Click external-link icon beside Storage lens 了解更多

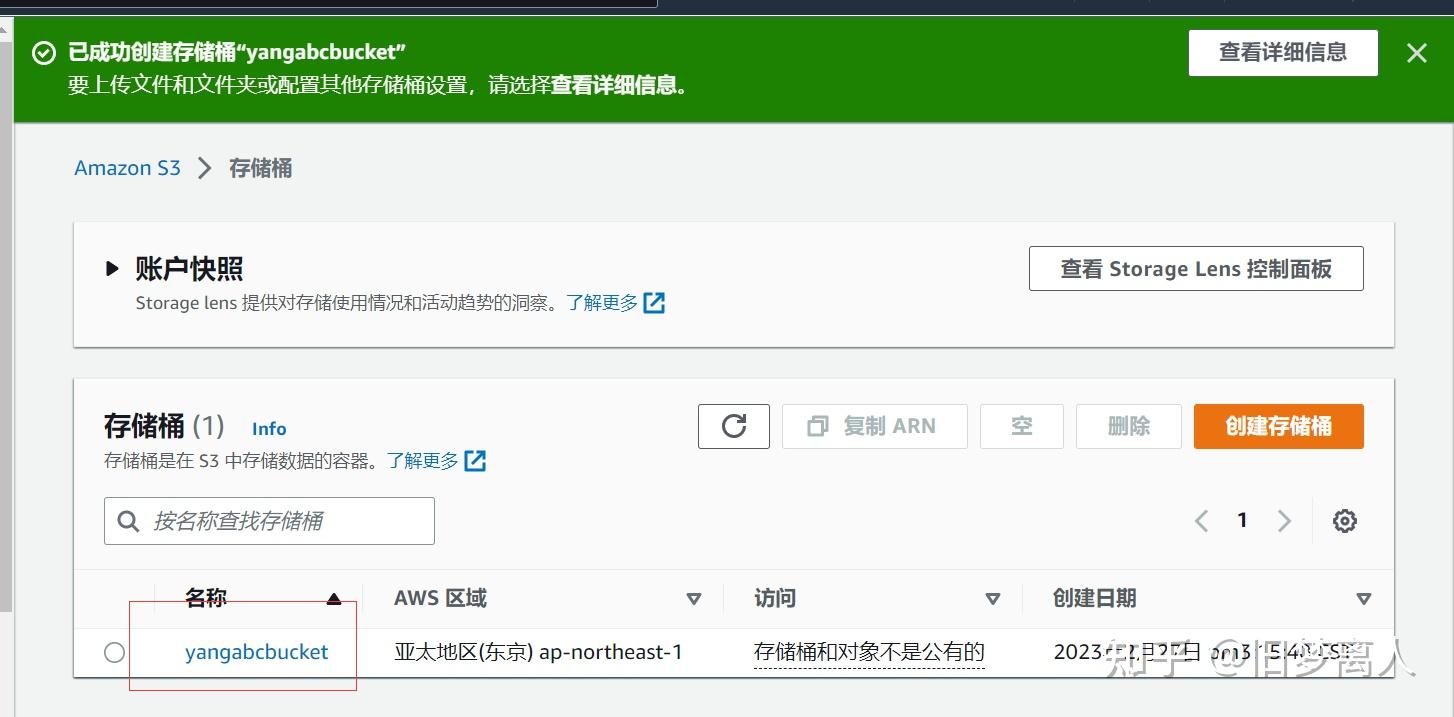tap(654, 302)
